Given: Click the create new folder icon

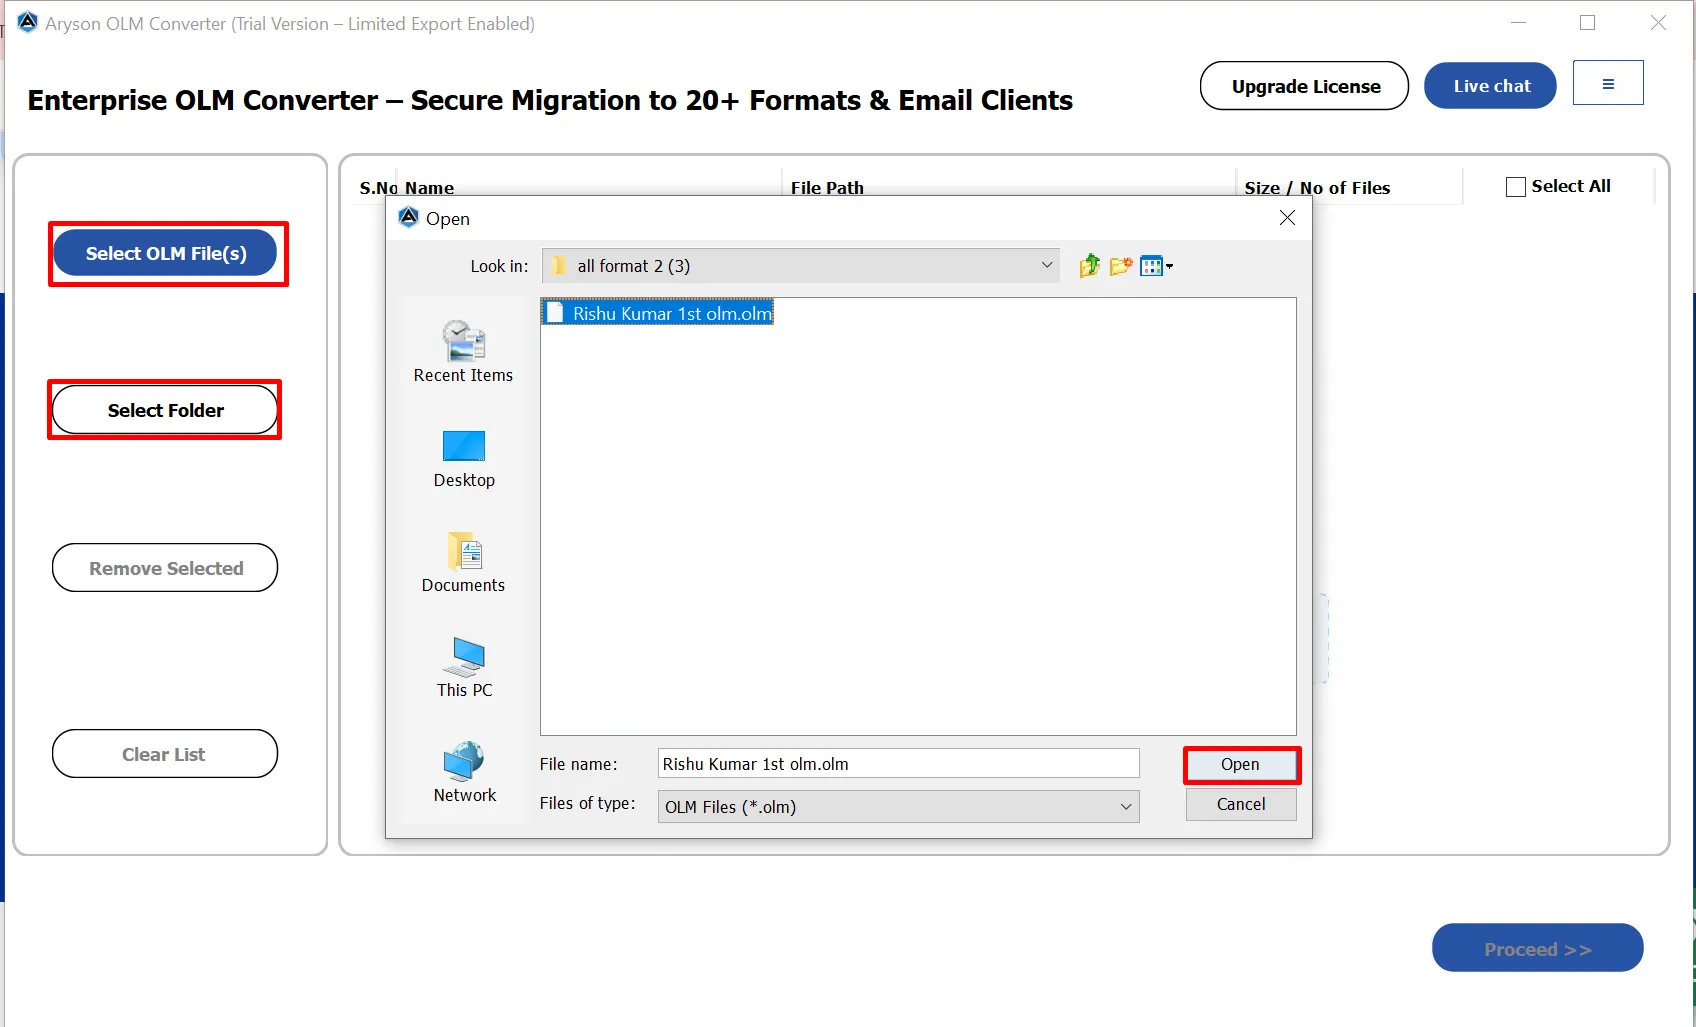Looking at the screenshot, I should 1121,265.
